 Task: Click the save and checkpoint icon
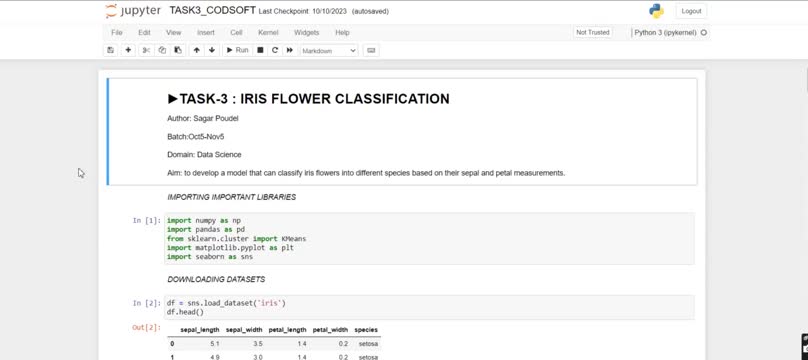click(110, 50)
